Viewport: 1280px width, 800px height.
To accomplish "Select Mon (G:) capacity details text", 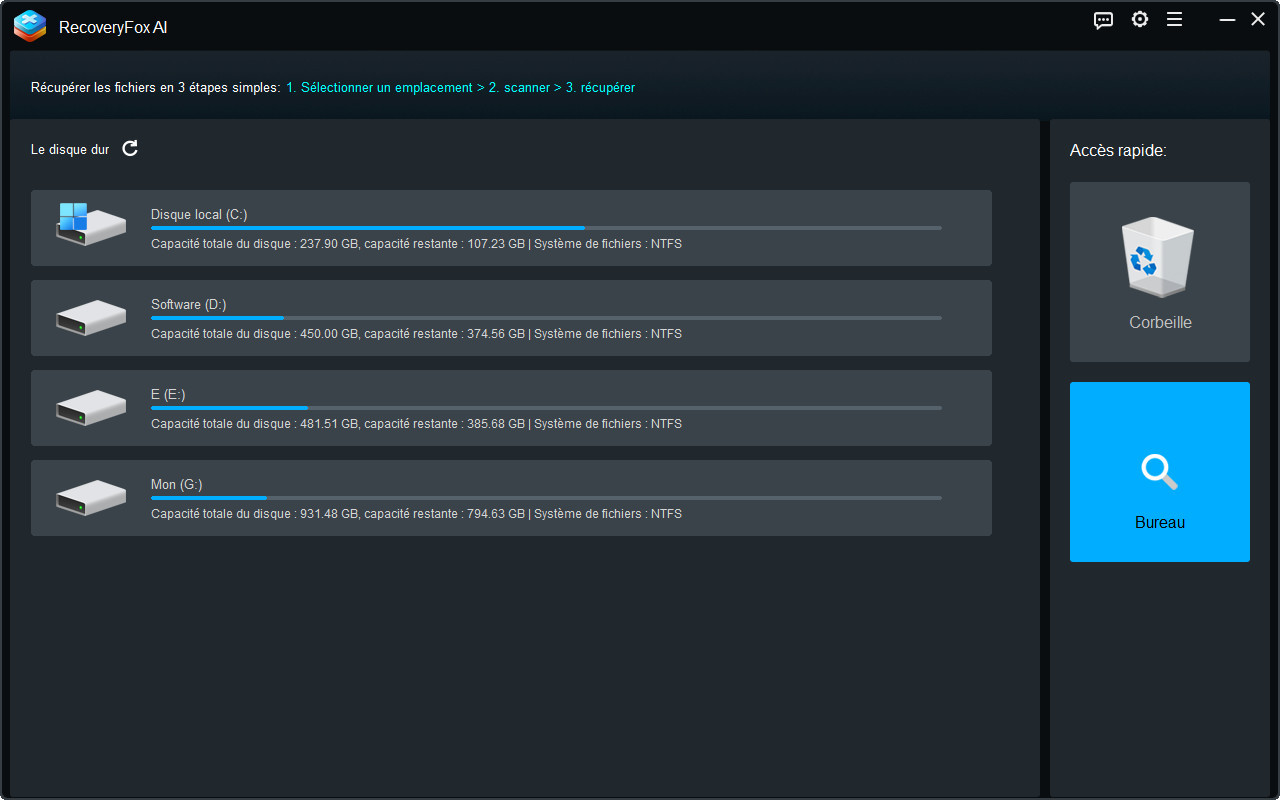I will click(416, 514).
